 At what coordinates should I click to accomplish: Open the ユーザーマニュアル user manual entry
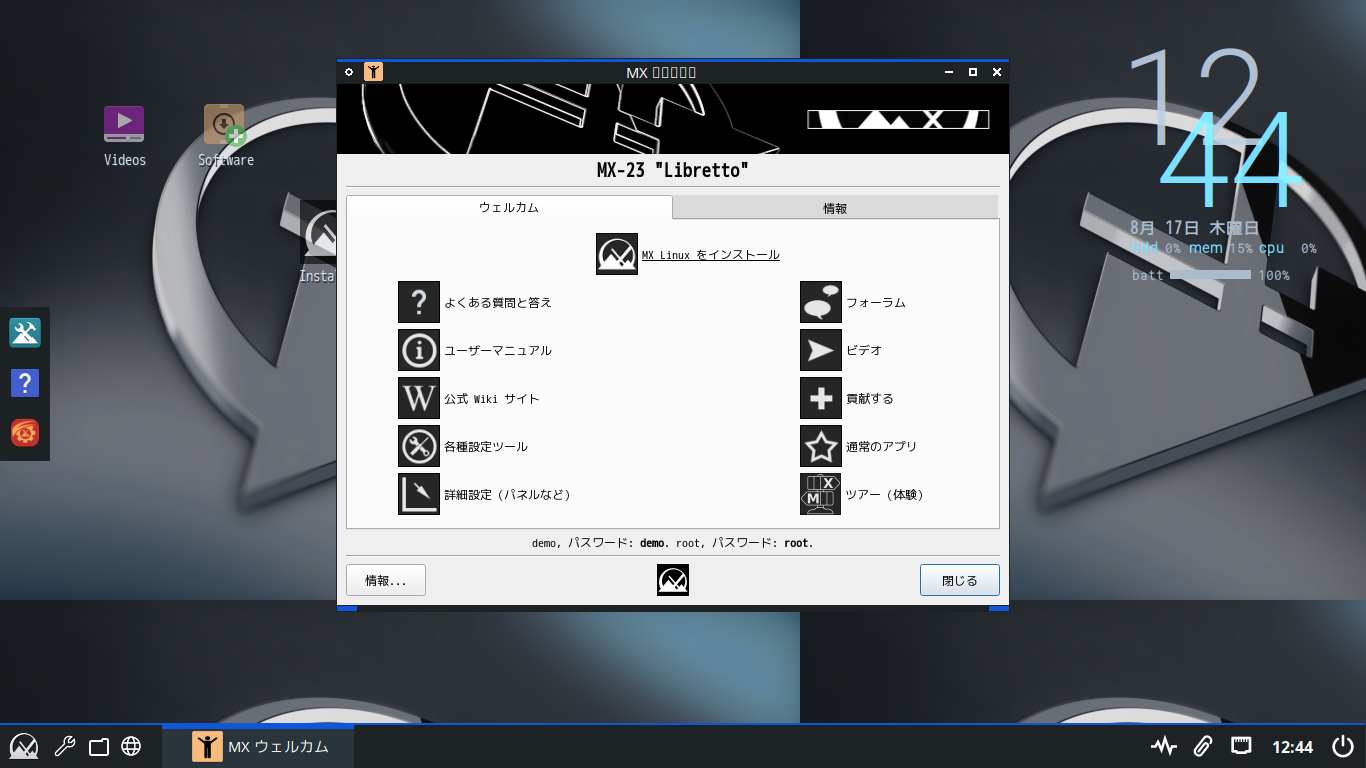[x=475, y=350]
